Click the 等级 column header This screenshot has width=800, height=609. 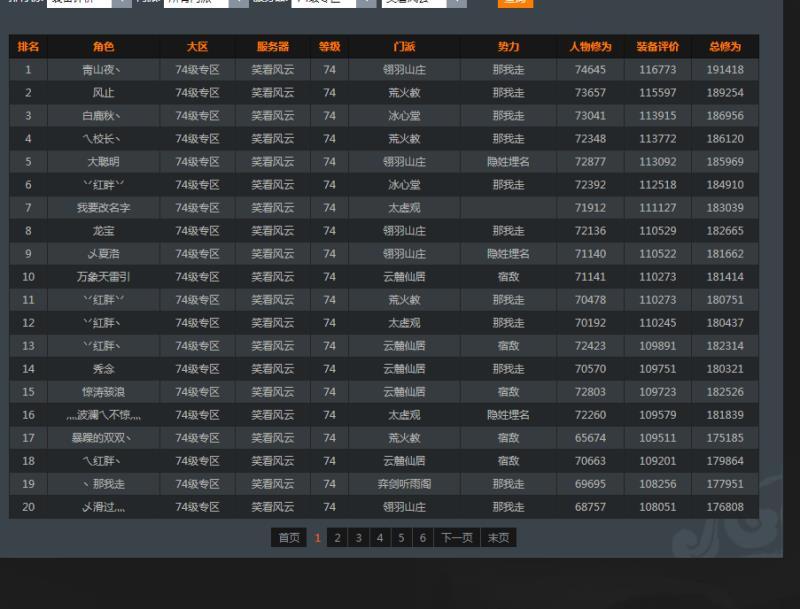tap(330, 47)
